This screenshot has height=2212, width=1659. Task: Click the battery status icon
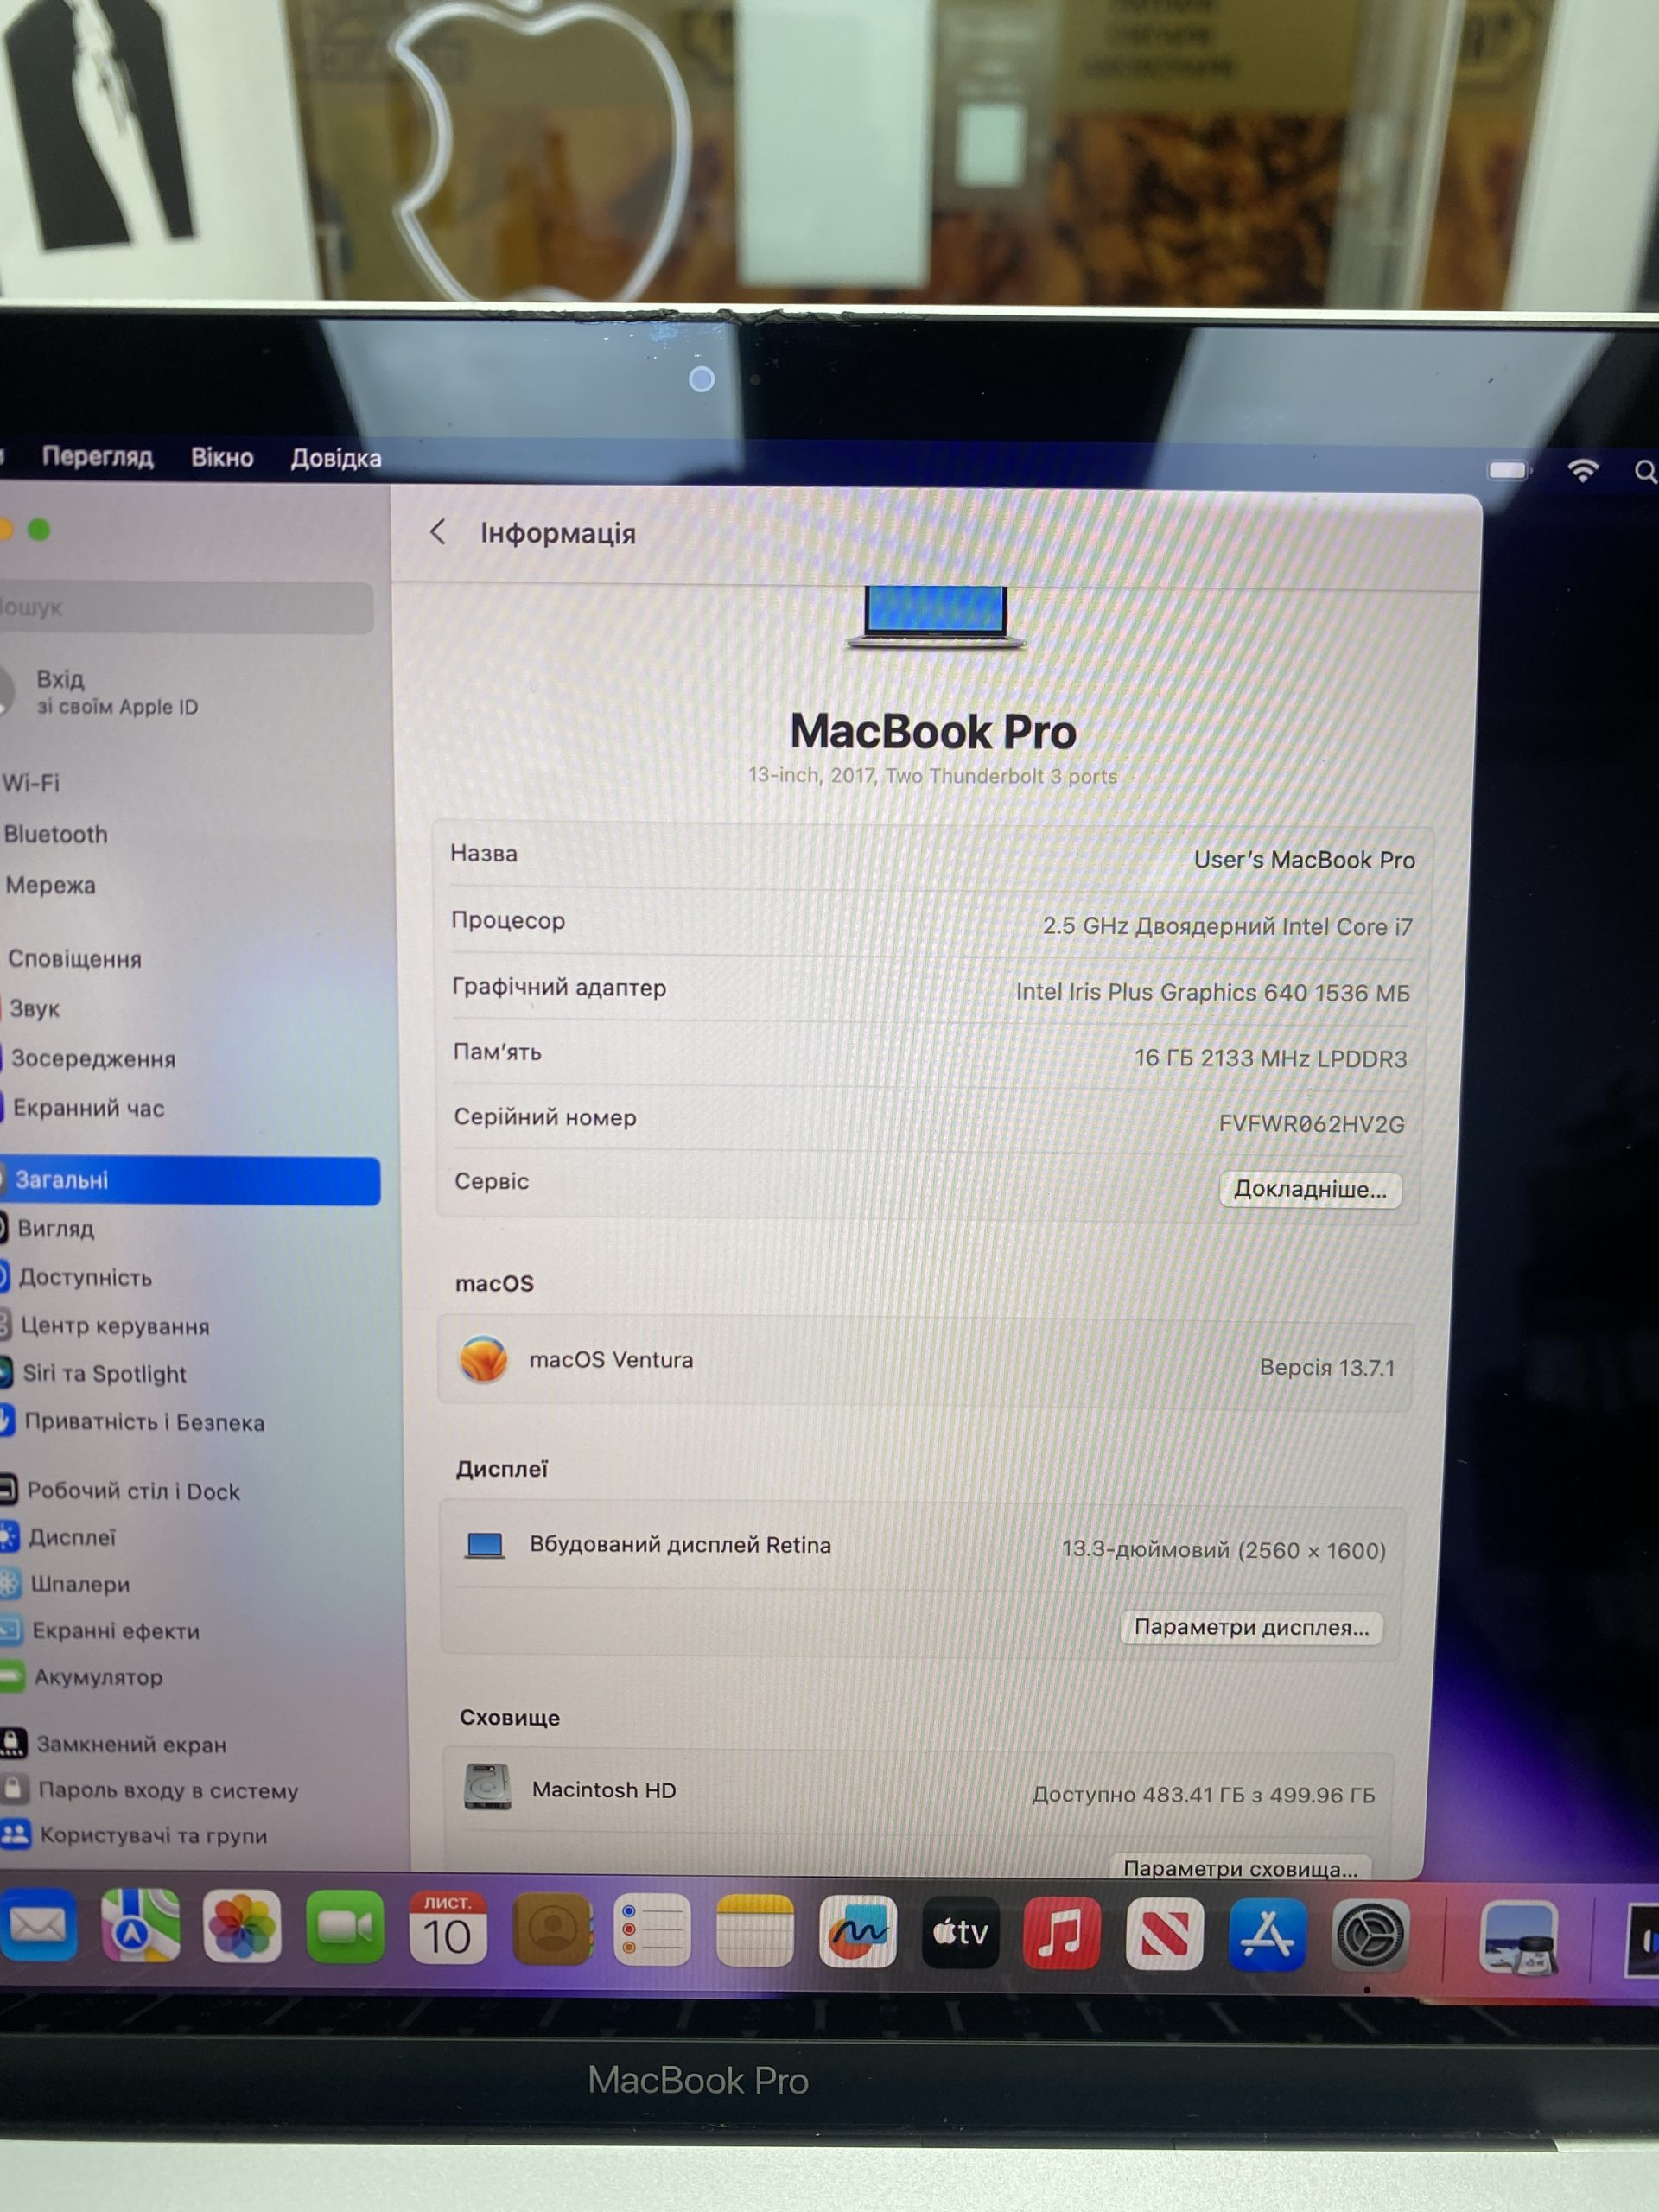click(x=1509, y=470)
